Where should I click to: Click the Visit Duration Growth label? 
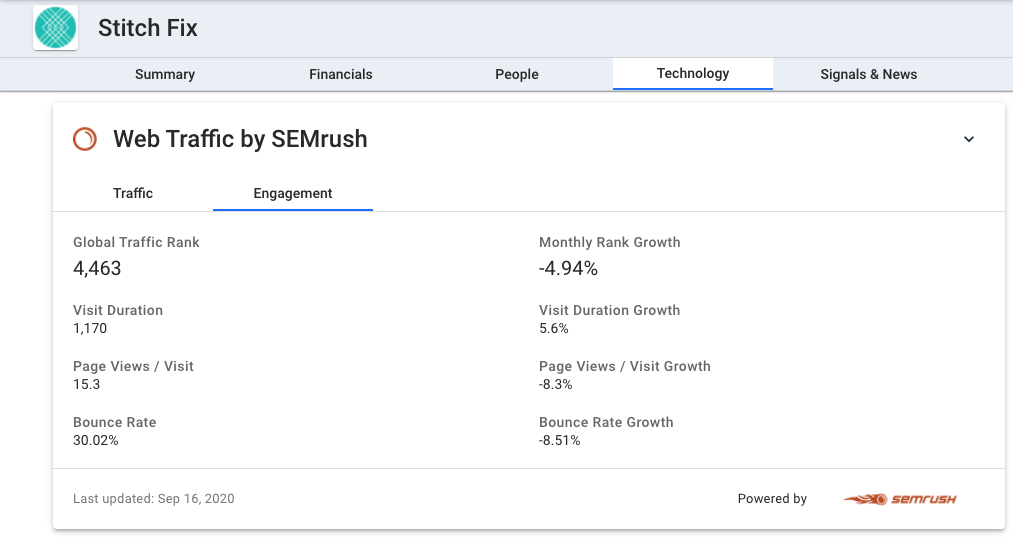coord(610,310)
